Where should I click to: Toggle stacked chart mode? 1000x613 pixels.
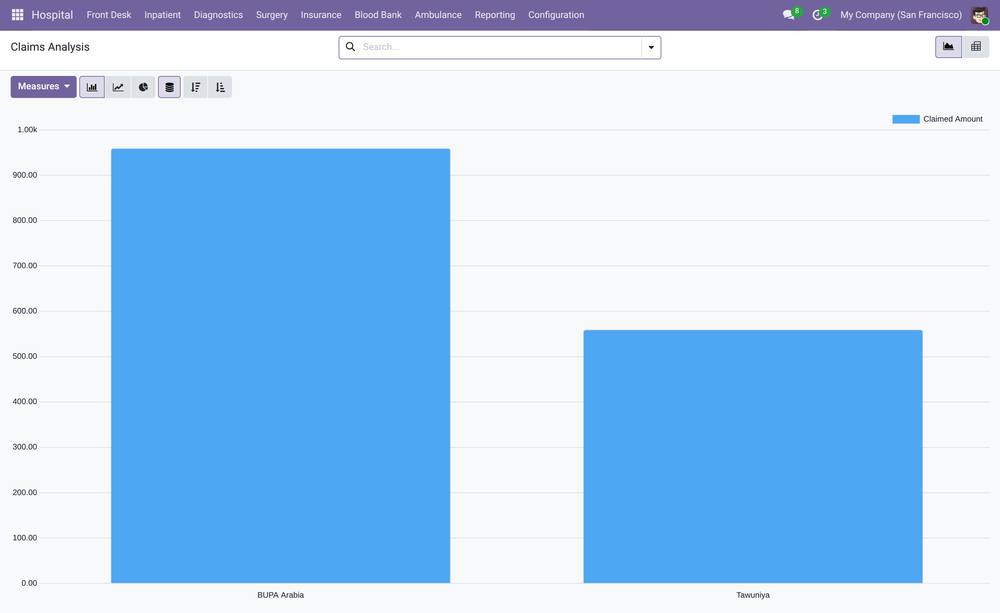coord(169,87)
